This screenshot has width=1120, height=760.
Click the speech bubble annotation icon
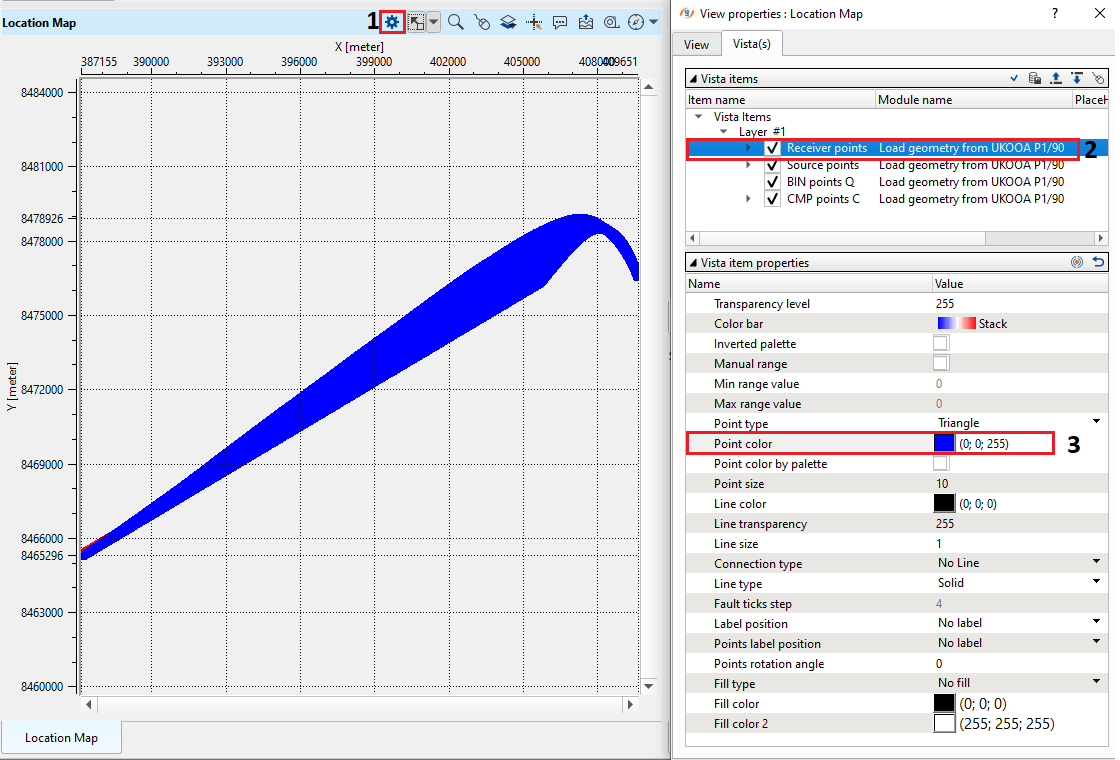click(560, 22)
